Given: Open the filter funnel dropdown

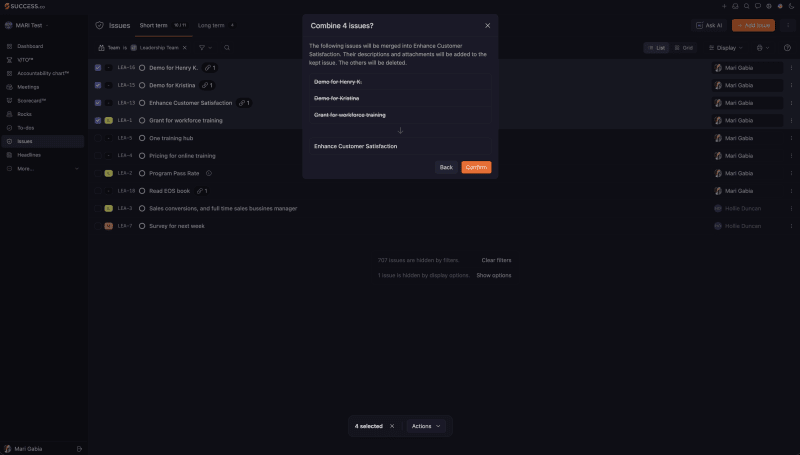Looking at the screenshot, I should point(205,48).
